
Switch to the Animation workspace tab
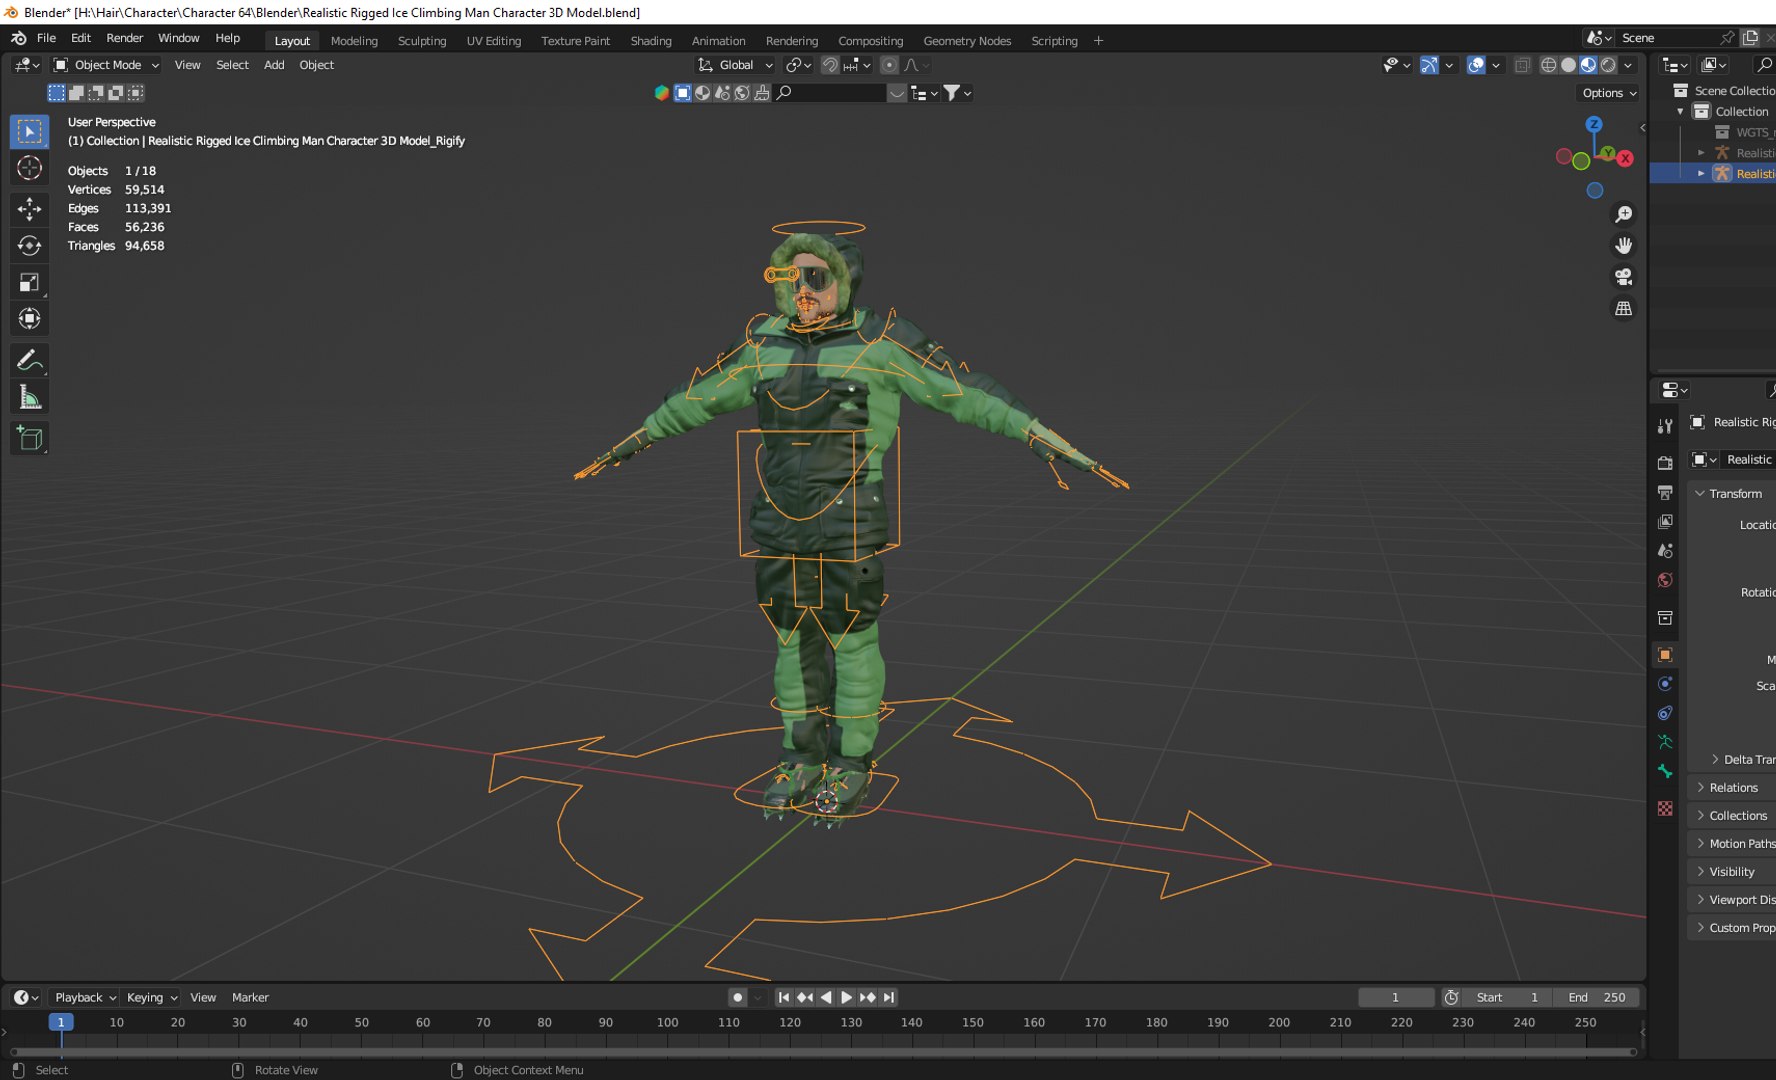point(718,41)
